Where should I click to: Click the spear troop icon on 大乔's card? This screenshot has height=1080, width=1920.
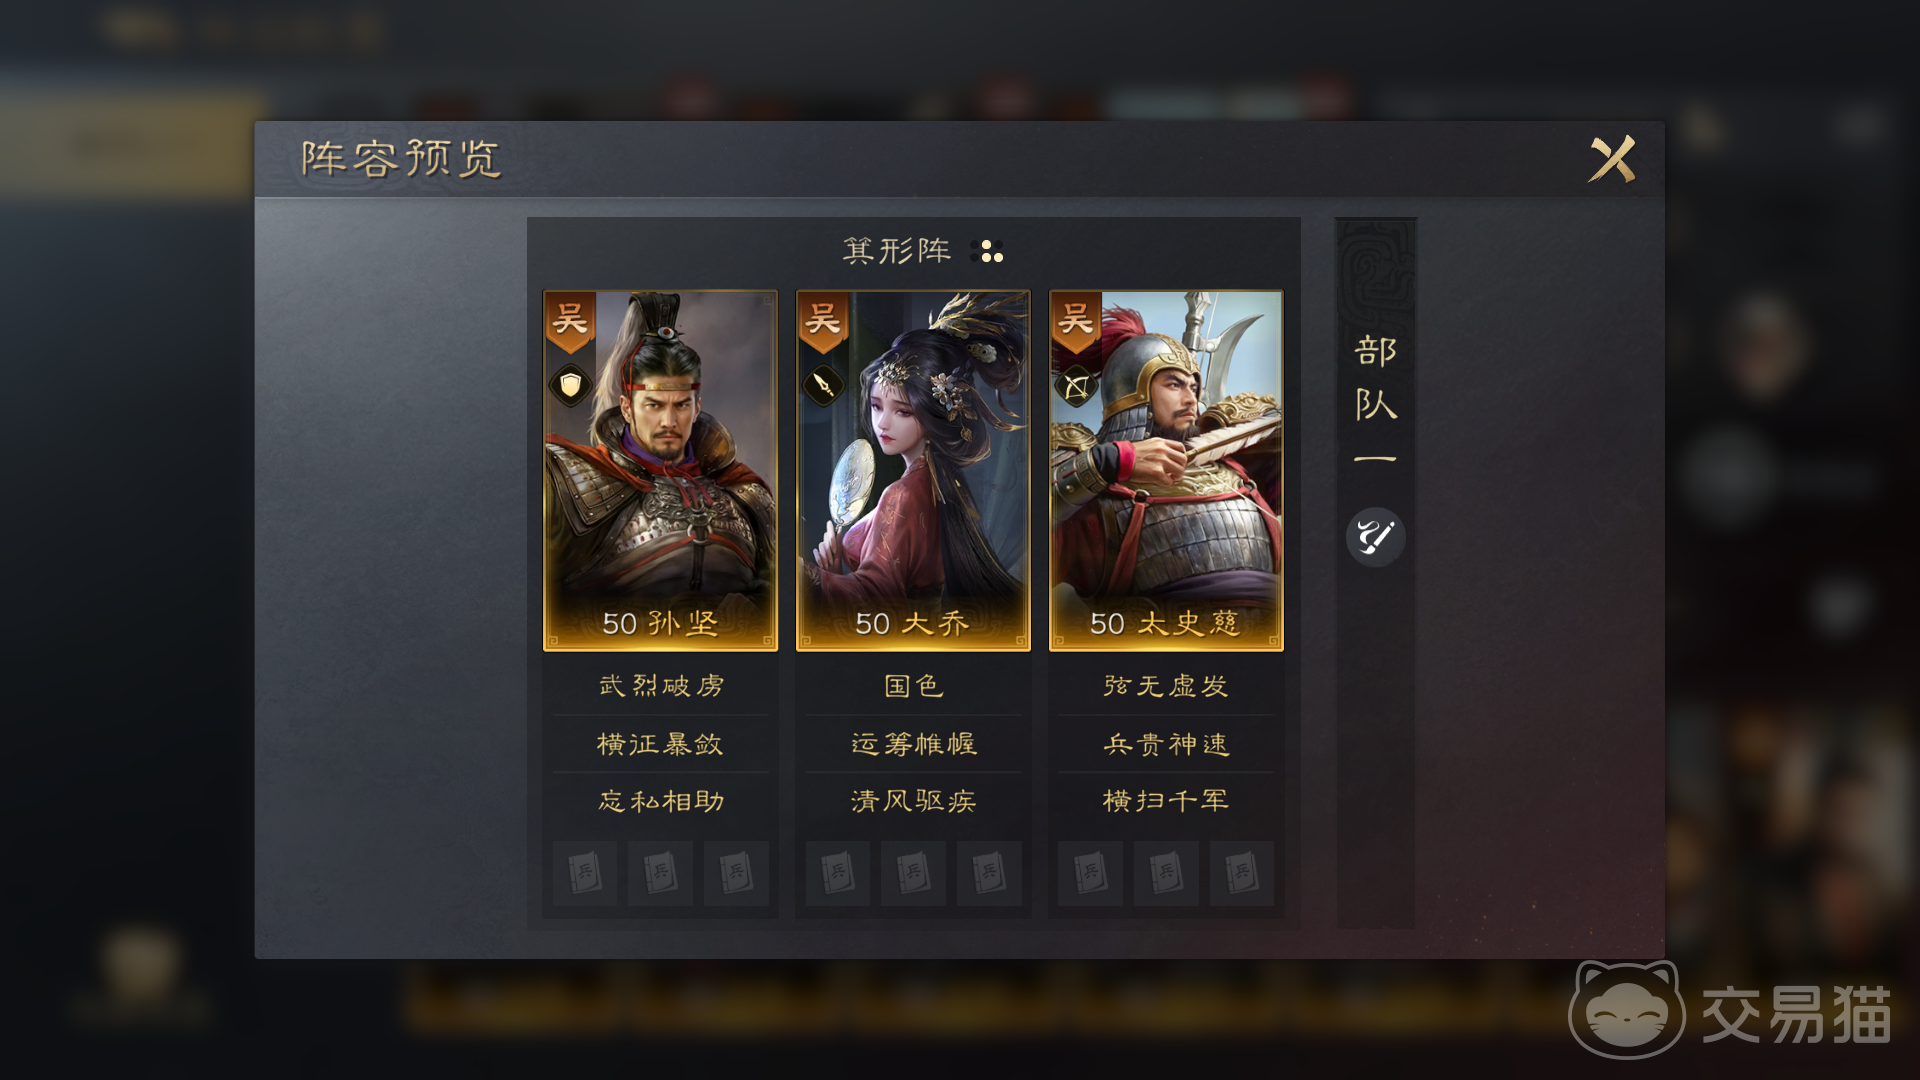pos(823,385)
